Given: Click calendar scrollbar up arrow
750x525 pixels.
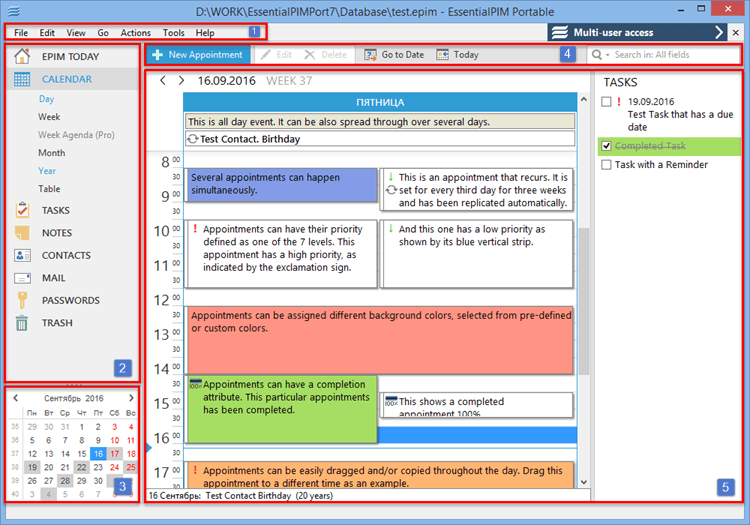Looking at the screenshot, I should pyautogui.click(x=584, y=99).
